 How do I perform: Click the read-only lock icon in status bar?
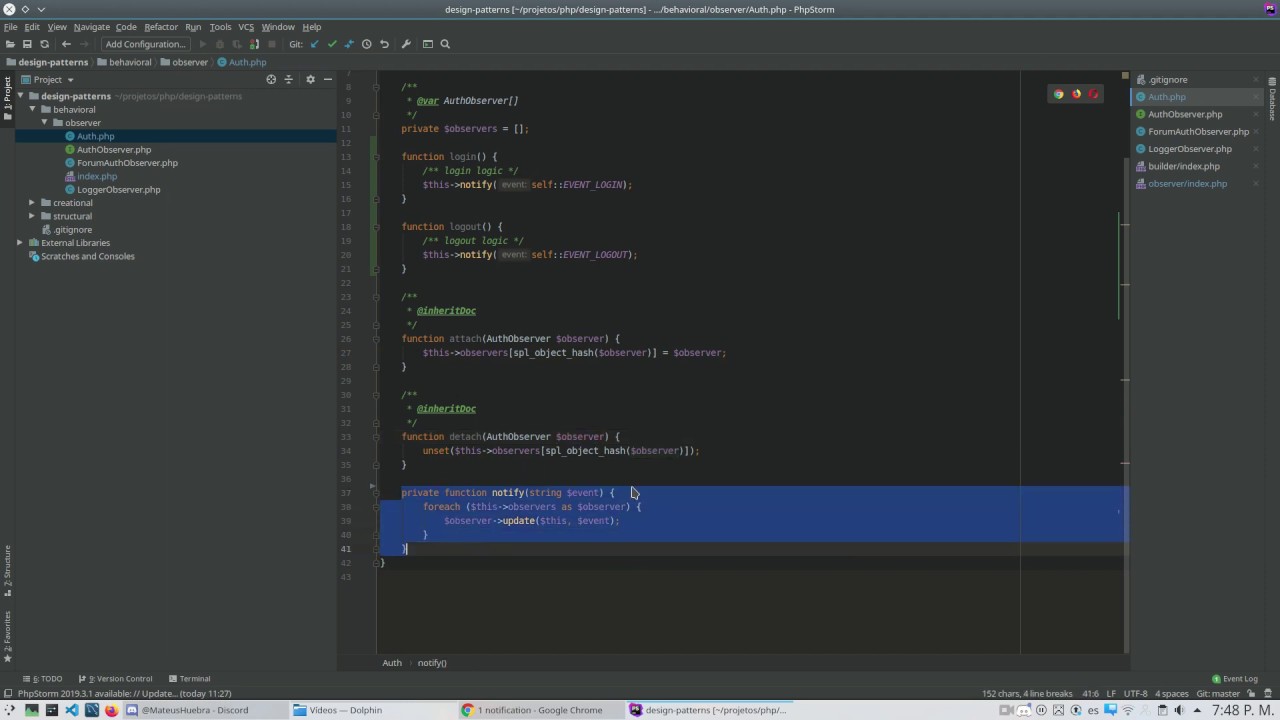tap(1250, 693)
